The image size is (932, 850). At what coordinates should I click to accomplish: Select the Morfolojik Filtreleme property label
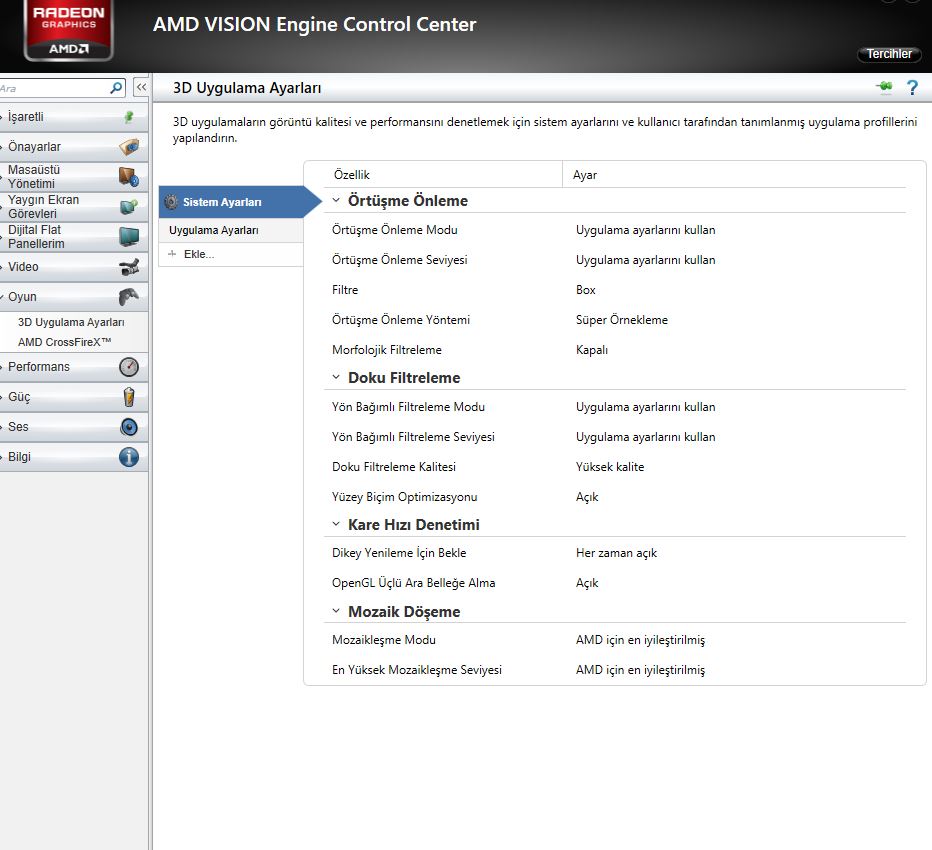(x=387, y=350)
